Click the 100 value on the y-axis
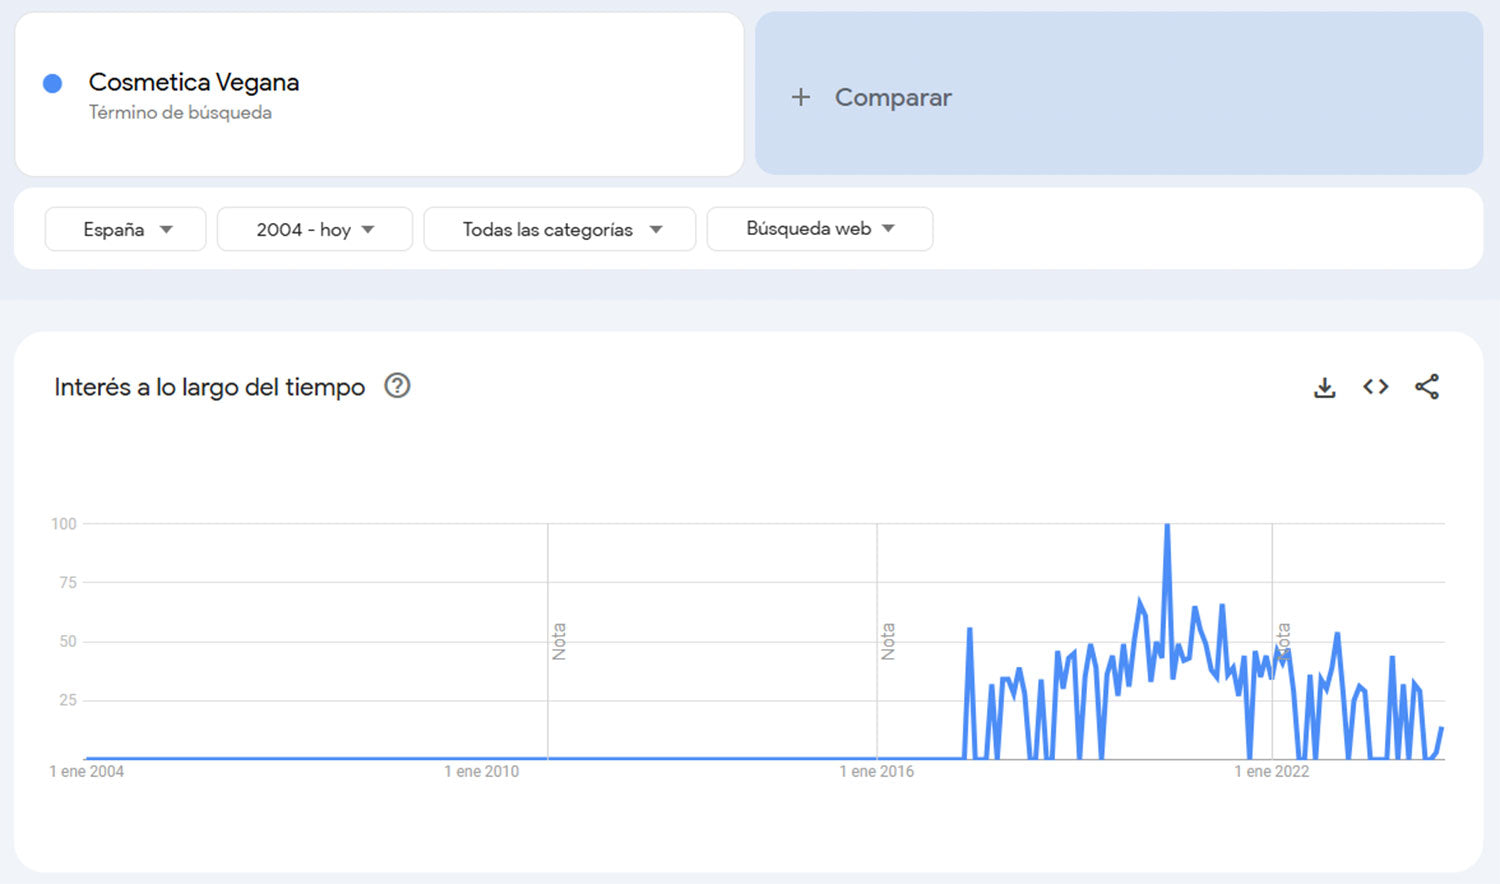Screen dimensions: 1500x884 [x=64, y=524]
